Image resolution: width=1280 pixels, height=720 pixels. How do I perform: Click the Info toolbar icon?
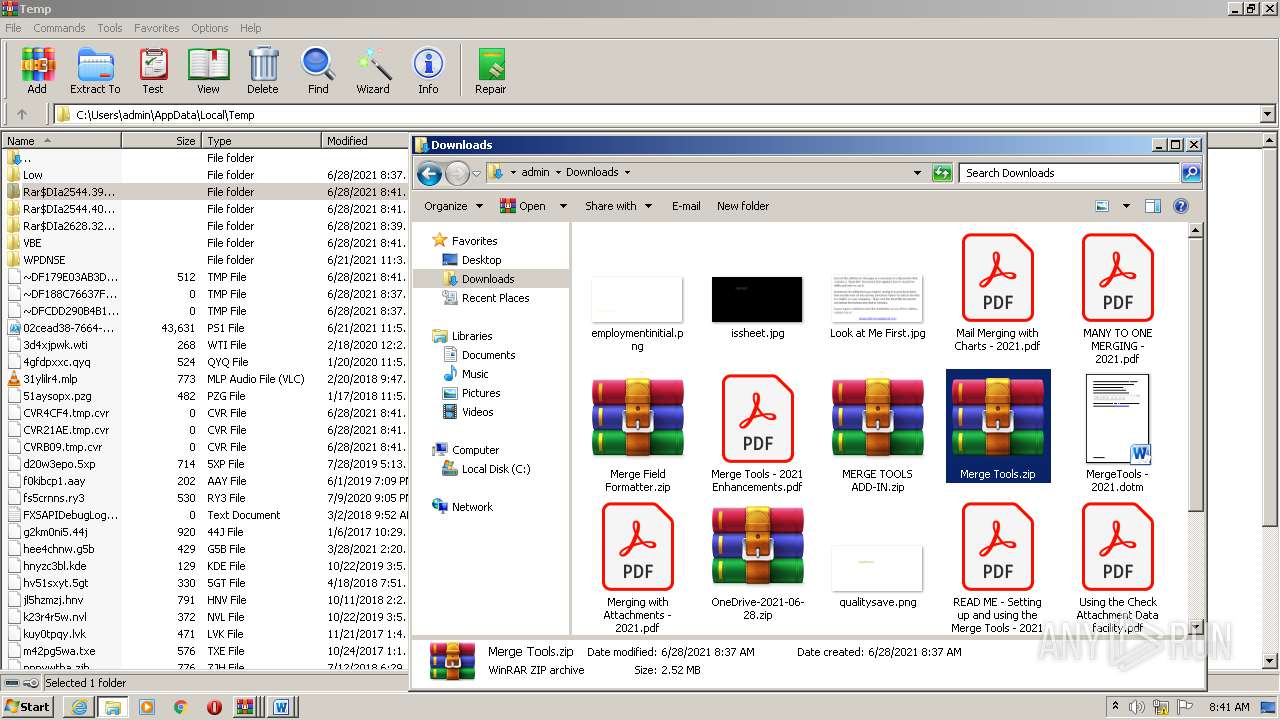coord(428,70)
